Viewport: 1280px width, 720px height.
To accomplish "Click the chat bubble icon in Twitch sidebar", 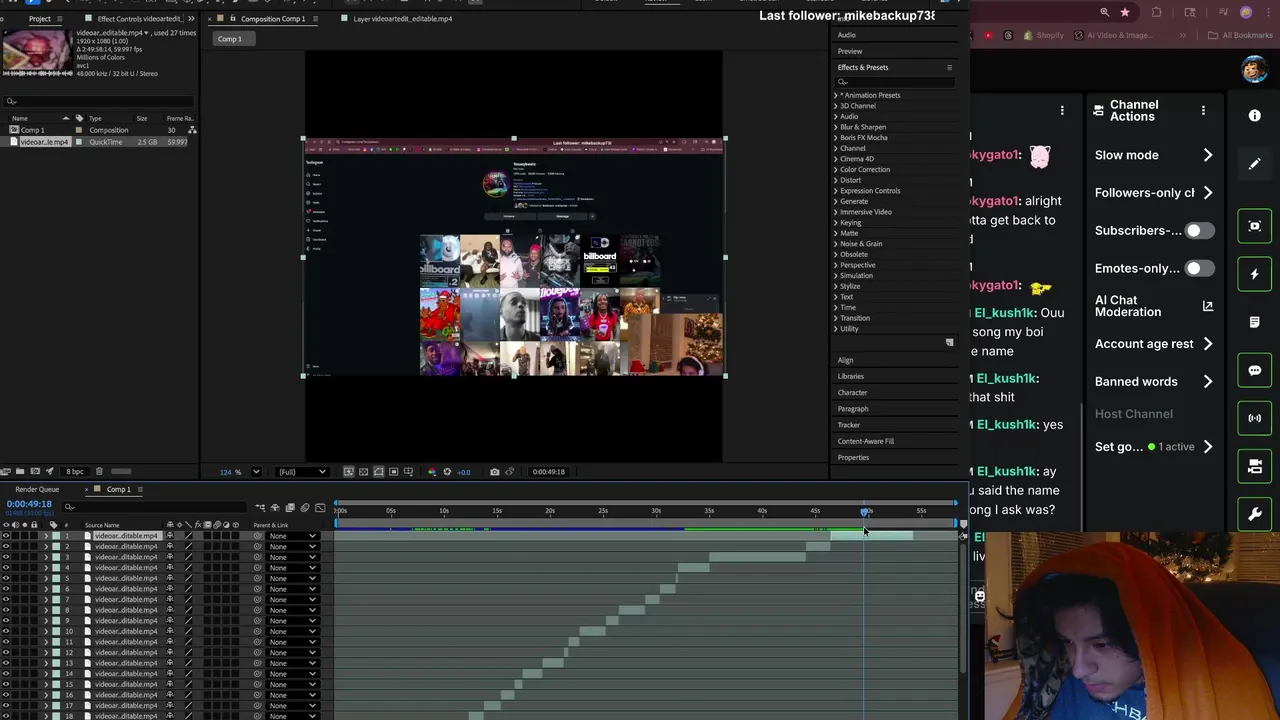I will [1255, 370].
